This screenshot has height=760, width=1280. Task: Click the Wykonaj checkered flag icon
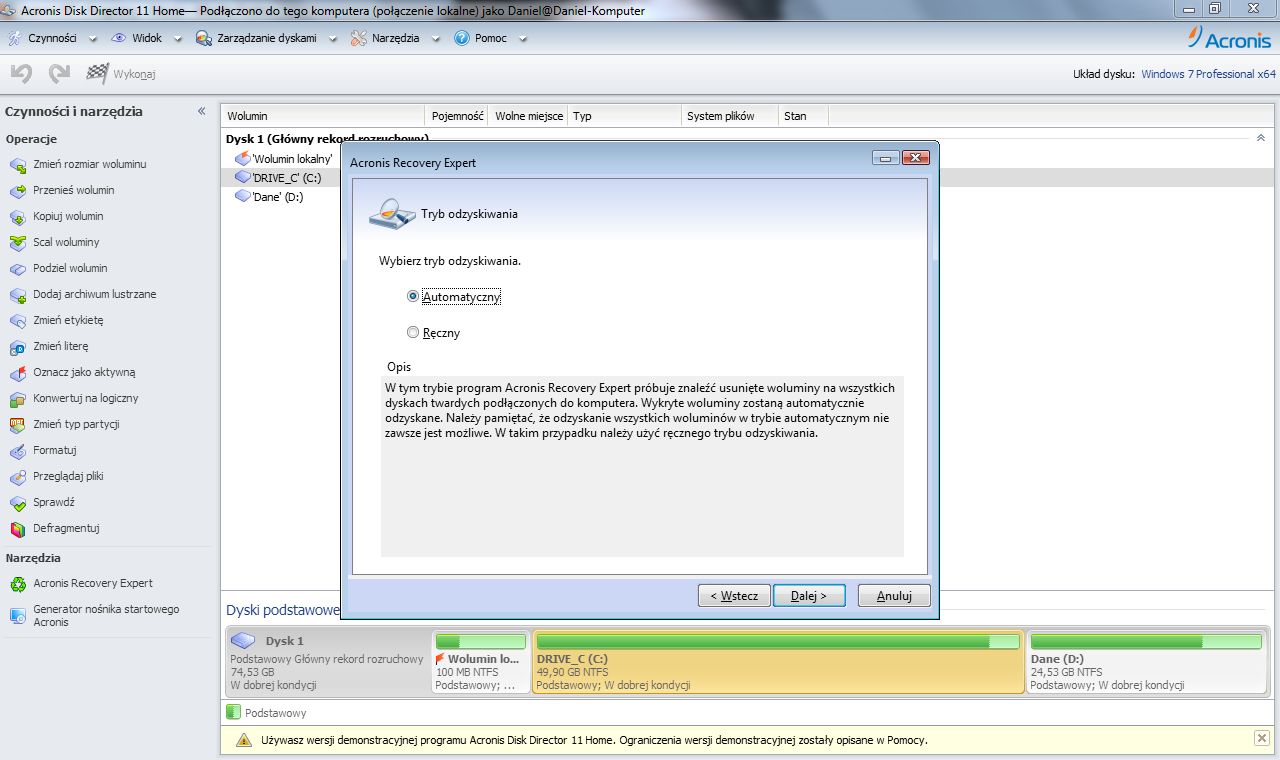(x=98, y=73)
